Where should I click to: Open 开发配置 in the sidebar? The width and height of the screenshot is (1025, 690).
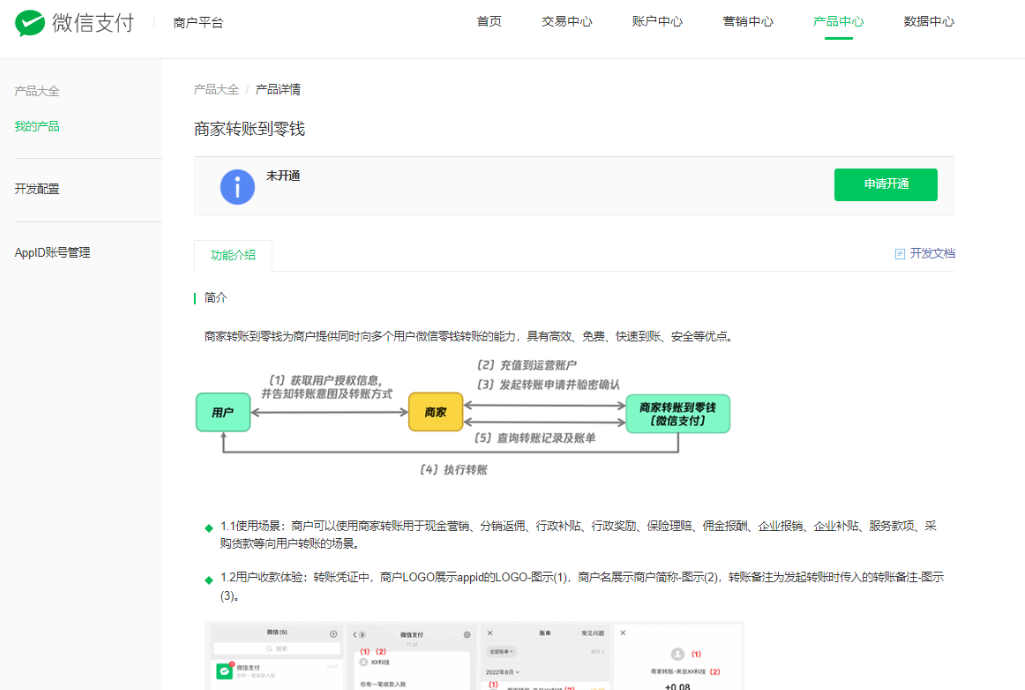pos(37,189)
